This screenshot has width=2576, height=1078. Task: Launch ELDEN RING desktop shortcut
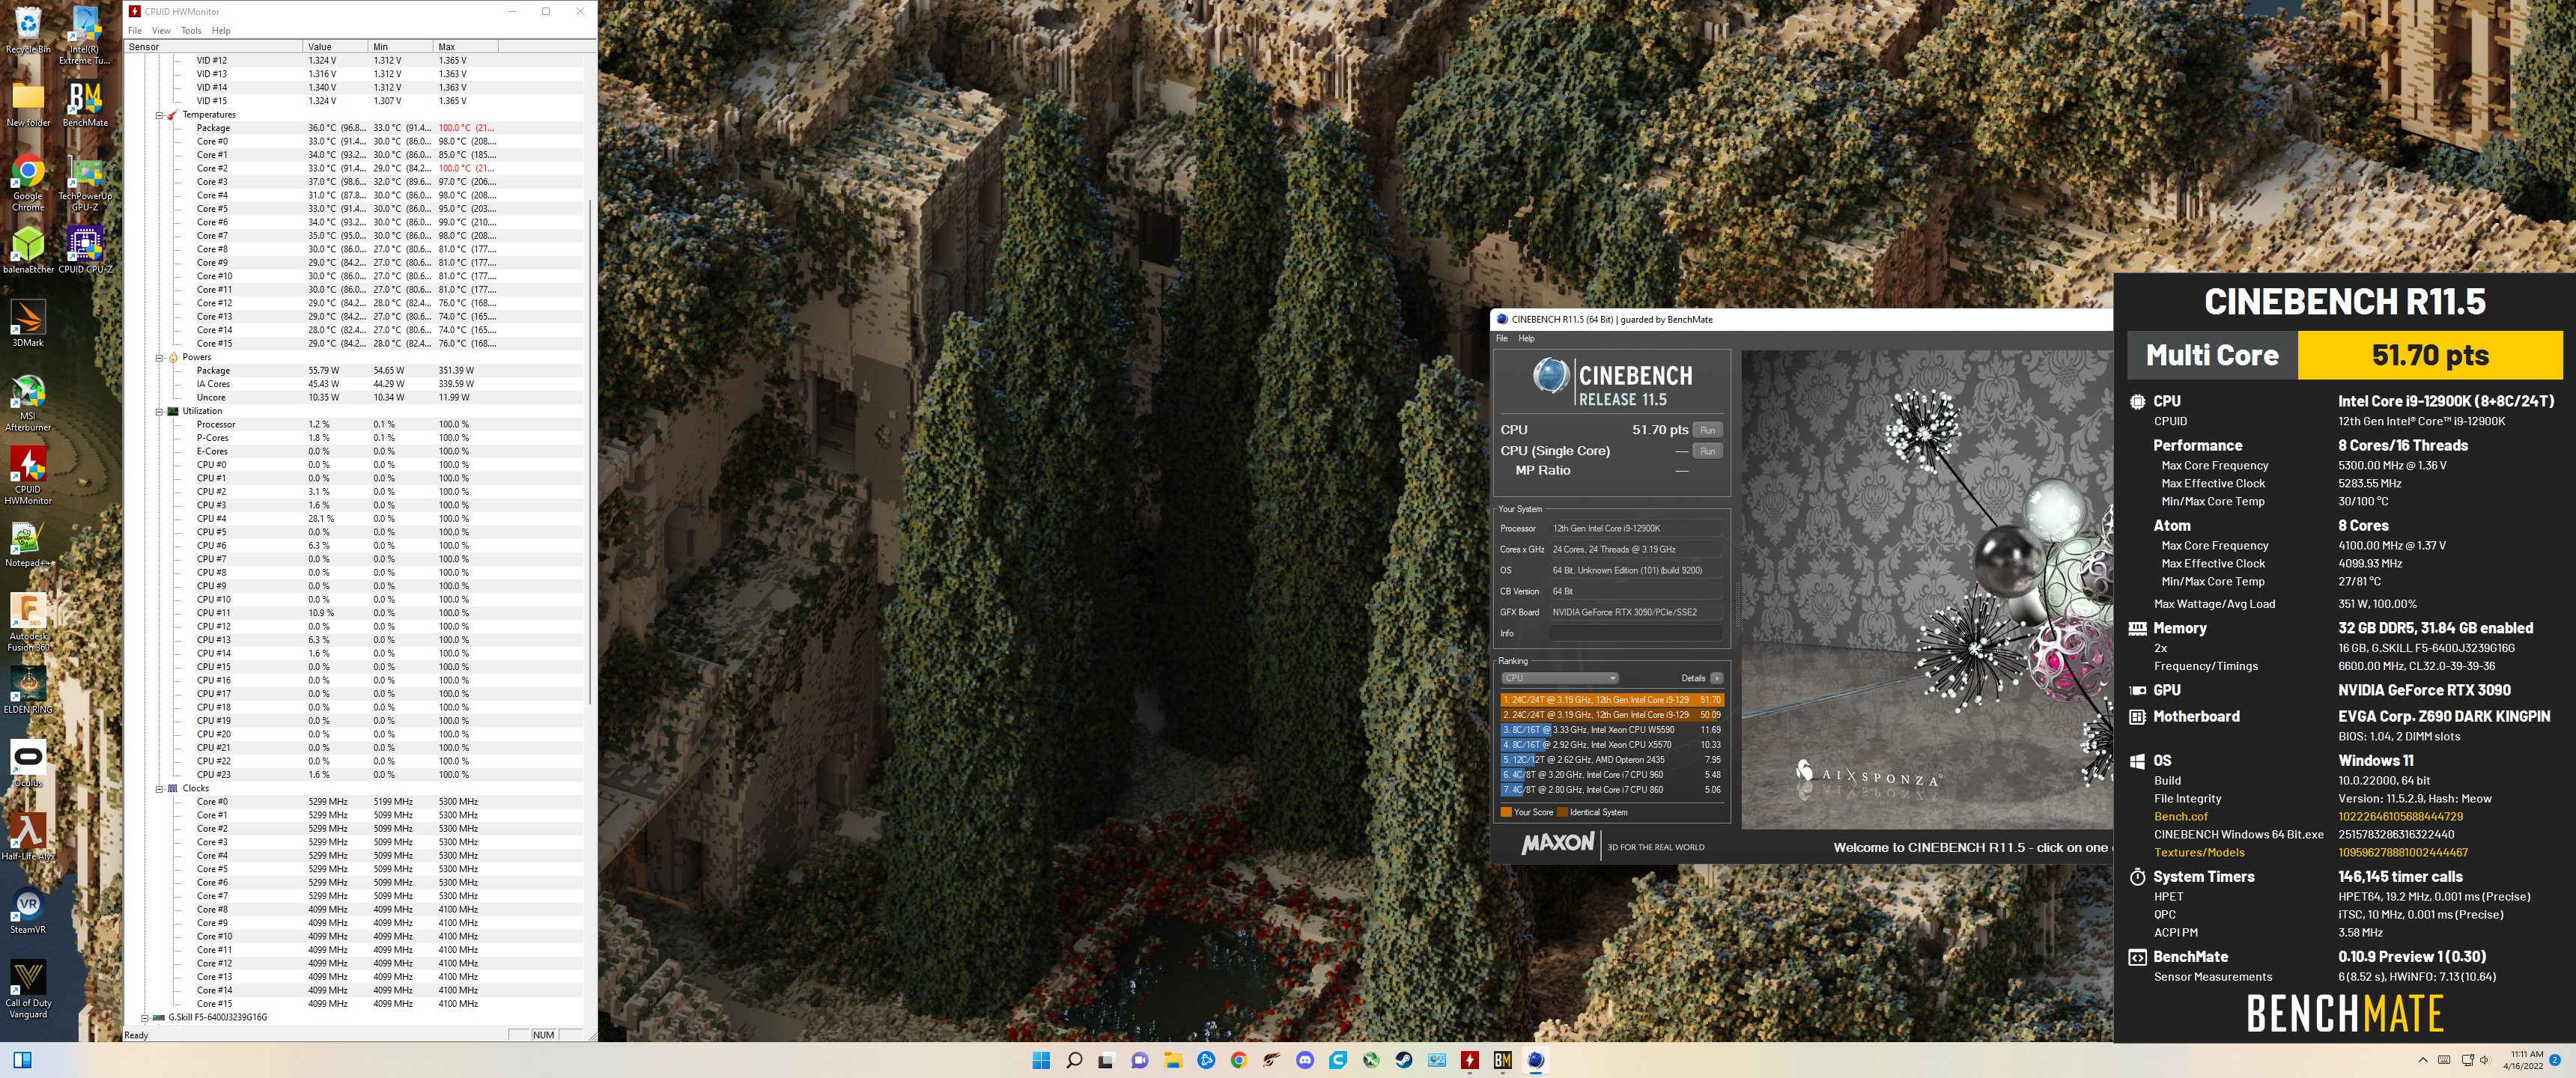pyautogui.click(x=28, y=690)
